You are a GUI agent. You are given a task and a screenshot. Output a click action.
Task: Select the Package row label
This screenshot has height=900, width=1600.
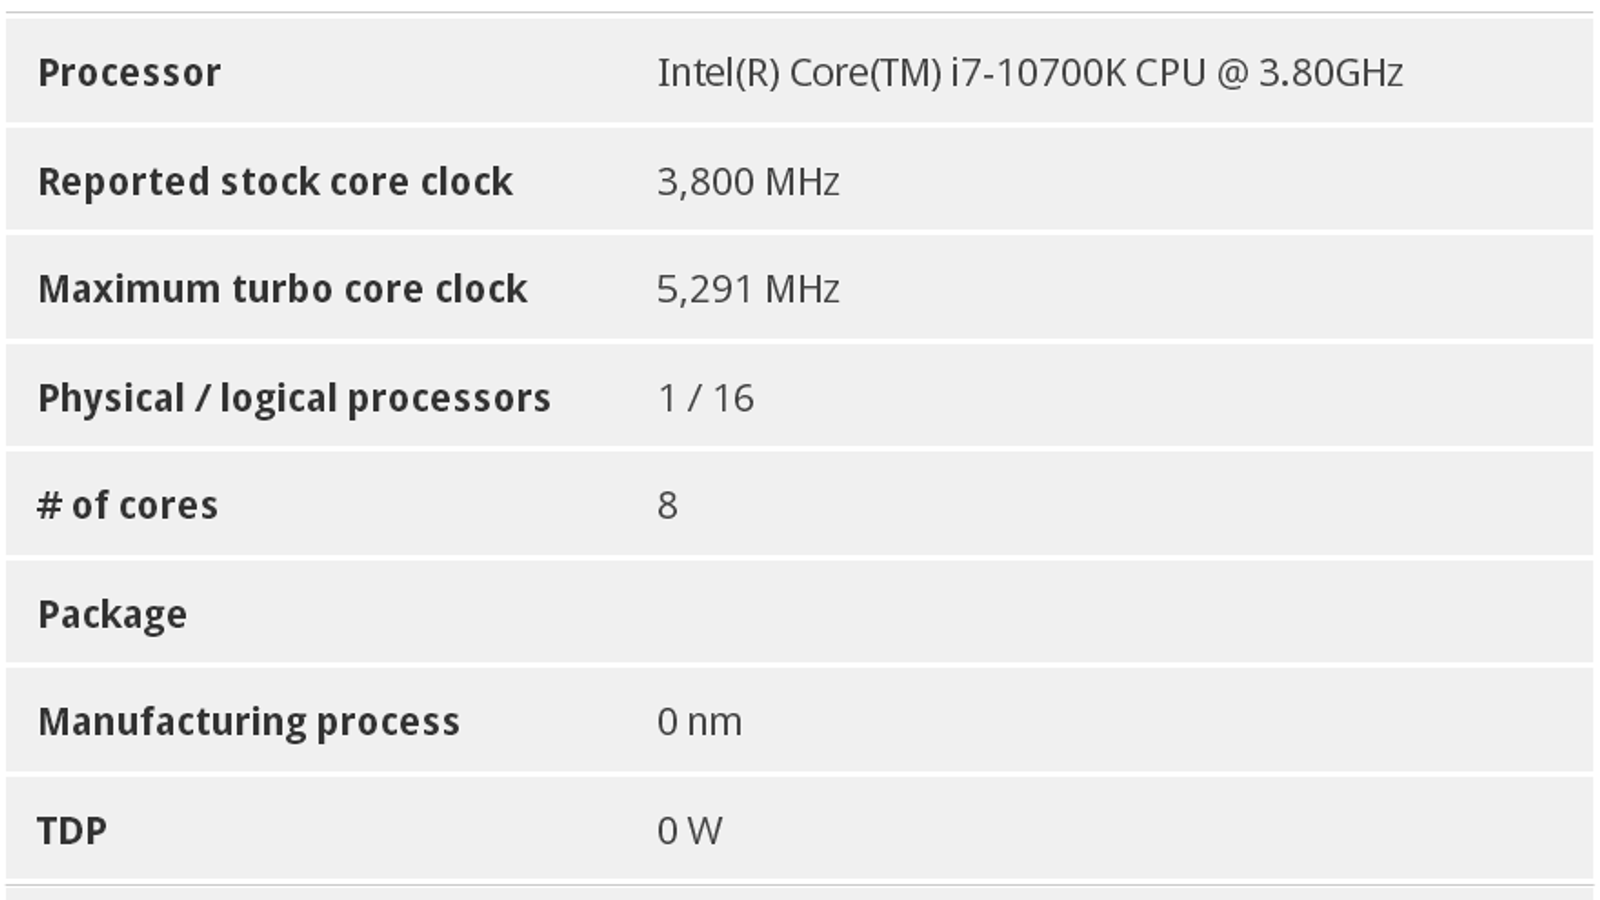click(x=112, y=614)
